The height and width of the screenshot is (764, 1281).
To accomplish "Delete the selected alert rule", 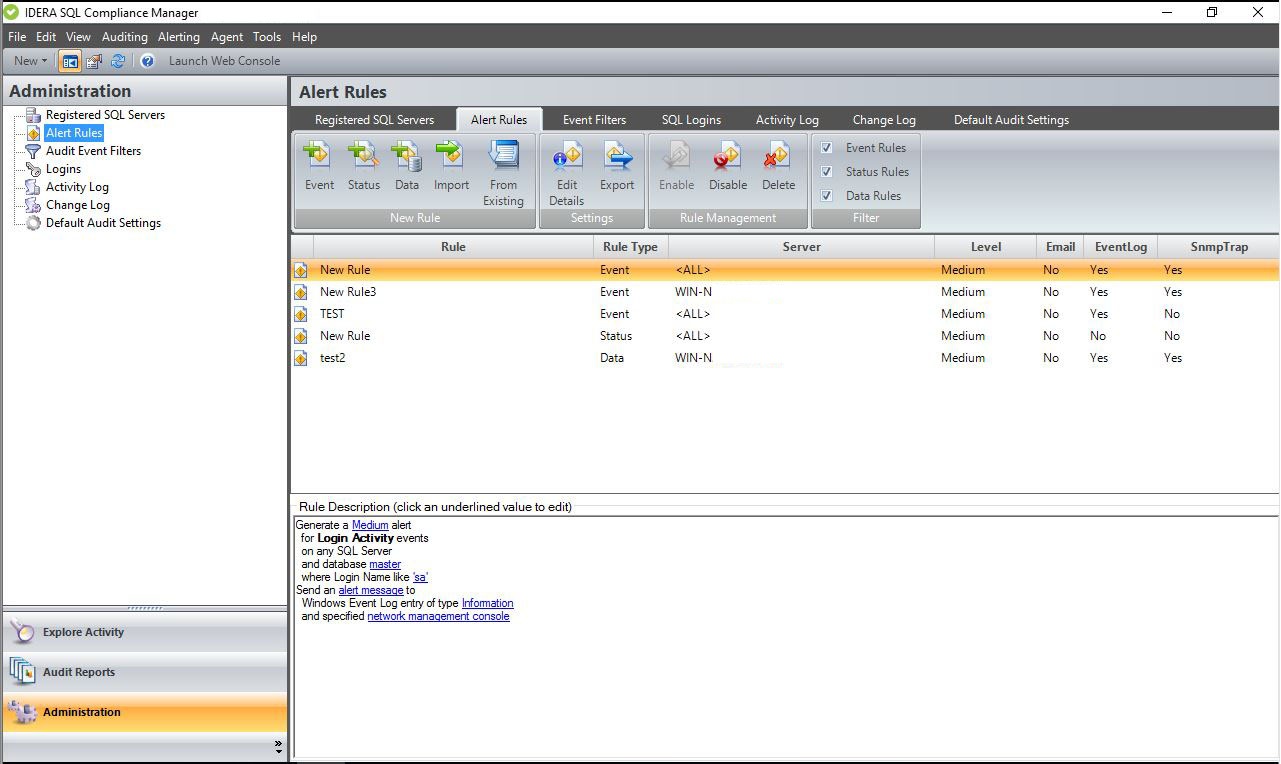I will click(x=778, y=166).
